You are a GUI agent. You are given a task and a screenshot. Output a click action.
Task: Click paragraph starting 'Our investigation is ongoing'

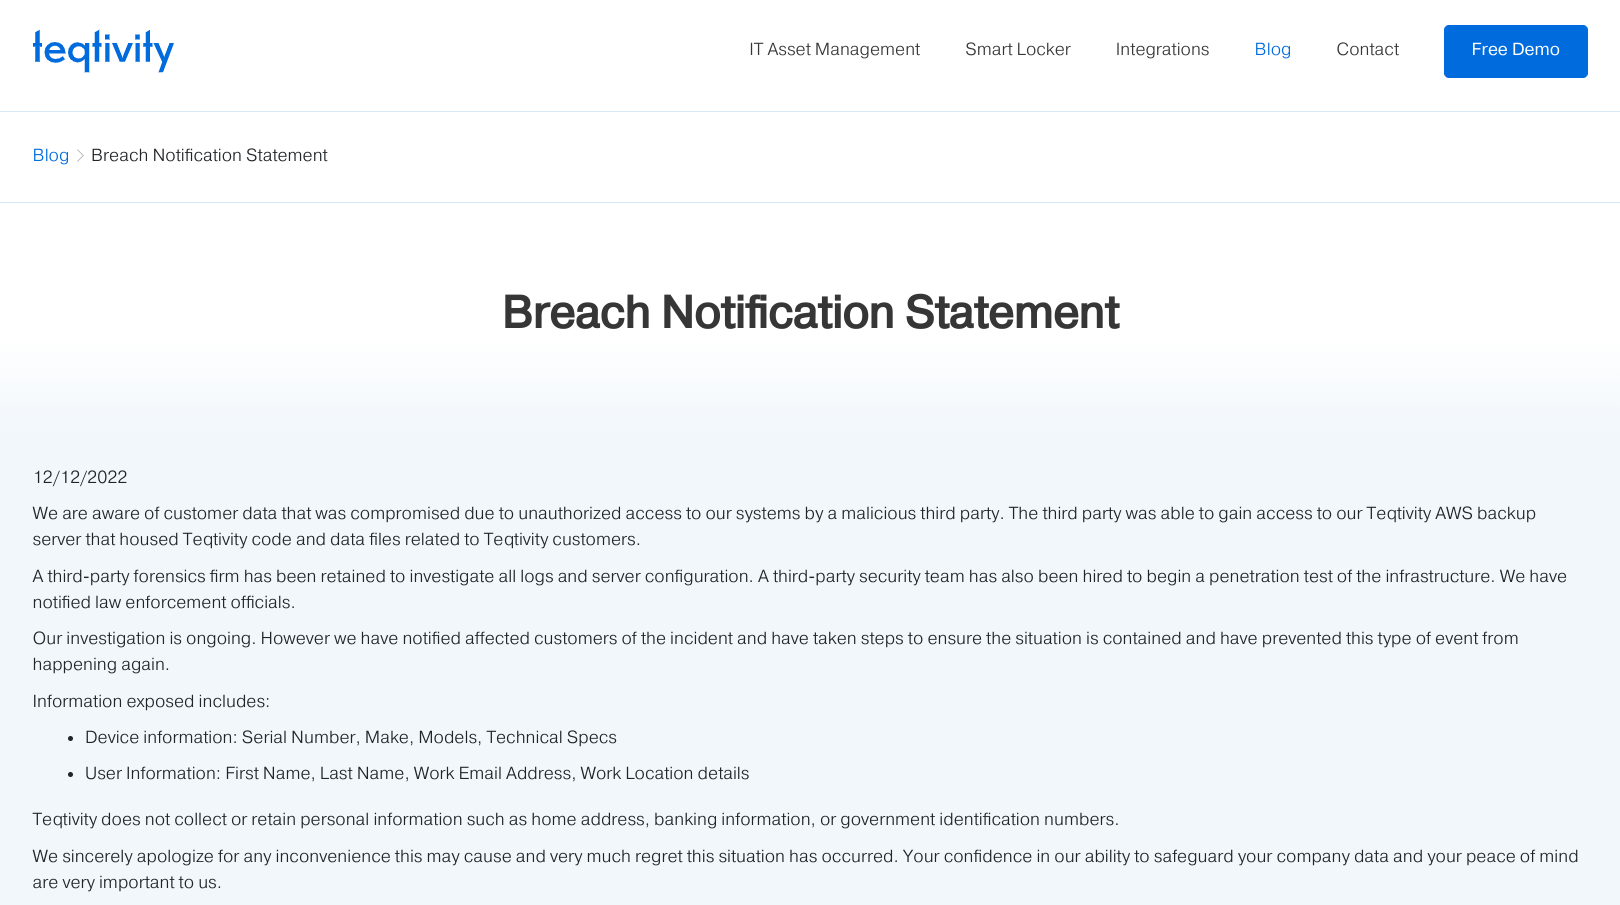pyautogui.click(x=775, y=651)
